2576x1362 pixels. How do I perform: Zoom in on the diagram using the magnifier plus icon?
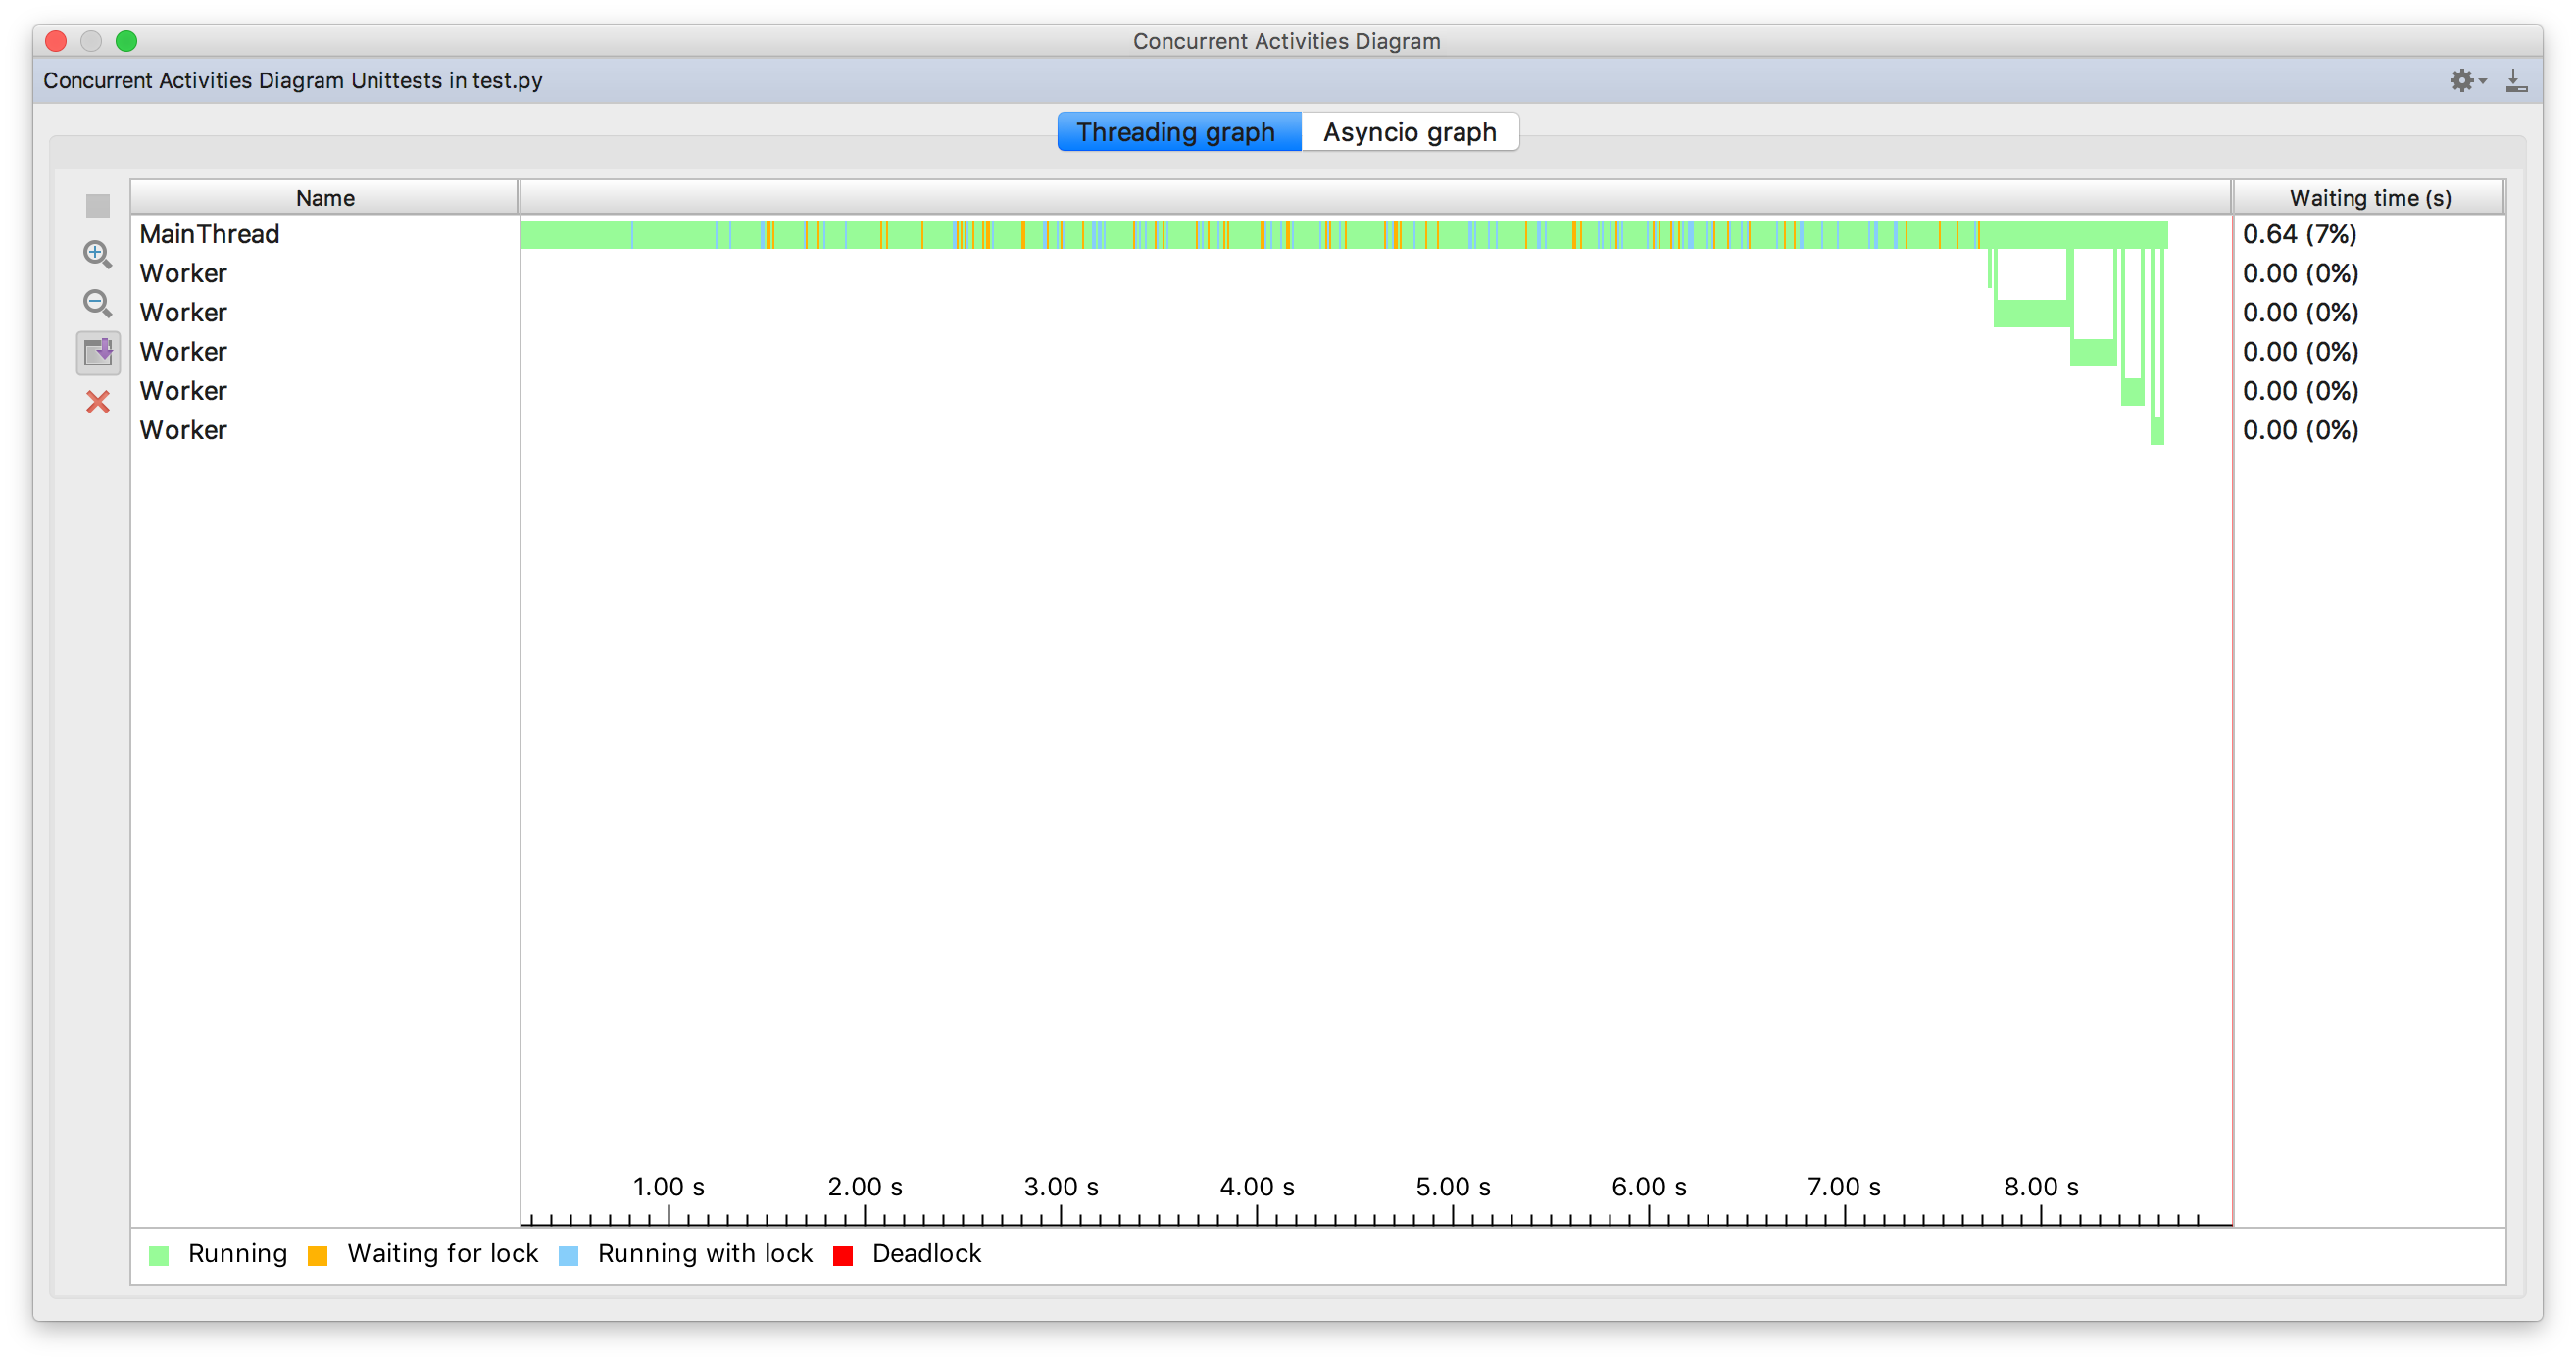[x=97, y=254]
